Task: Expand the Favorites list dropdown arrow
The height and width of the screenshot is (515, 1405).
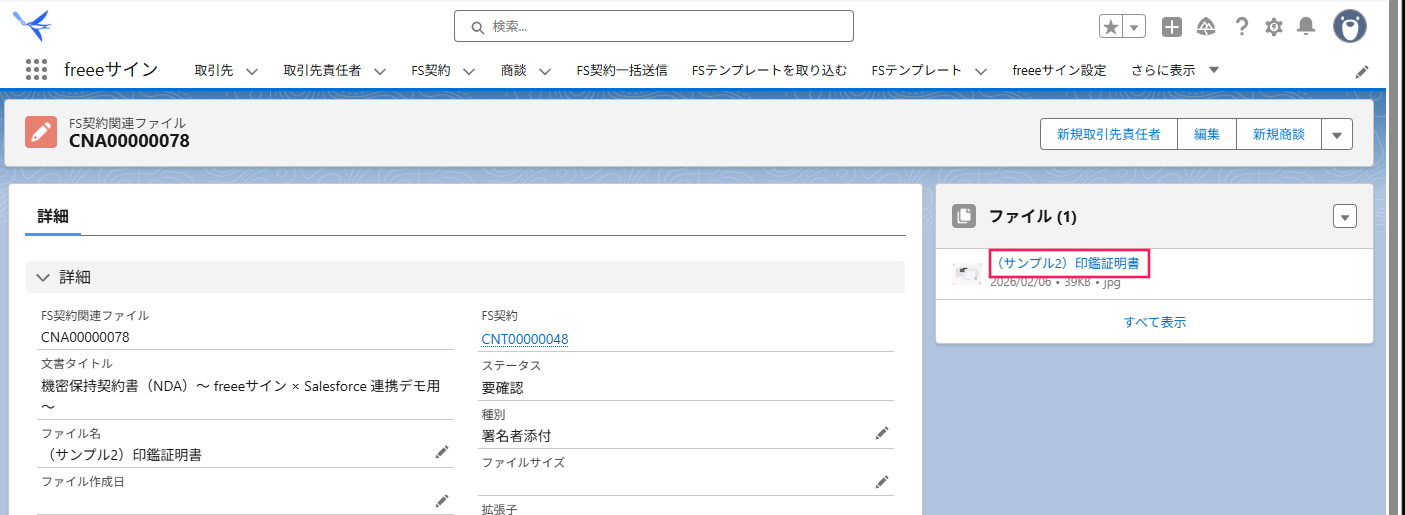Action: coord(1134,27)
